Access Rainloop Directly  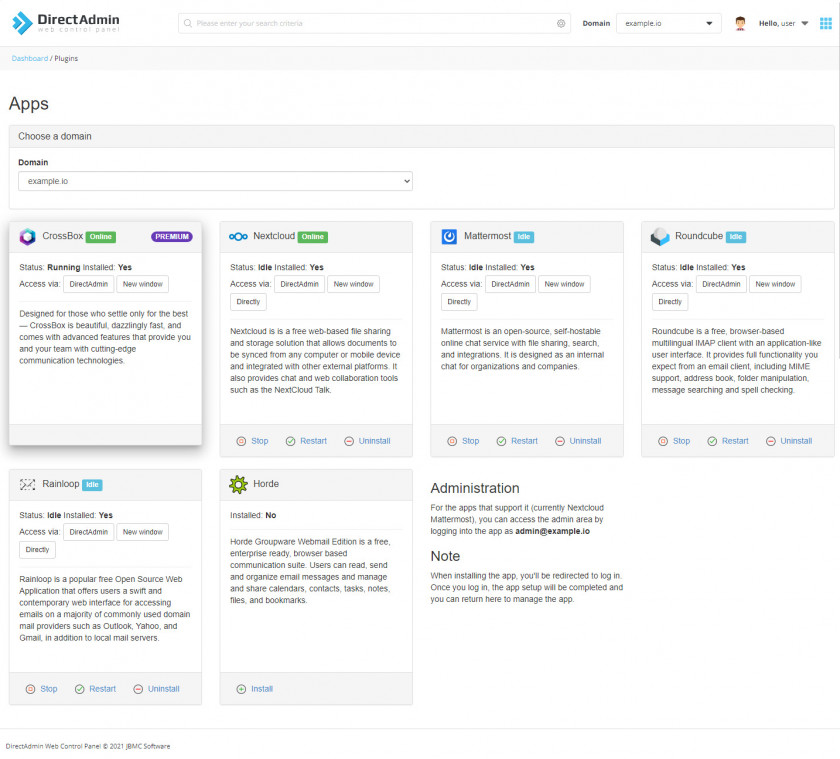pyautogui.click(x=37, y=550)
